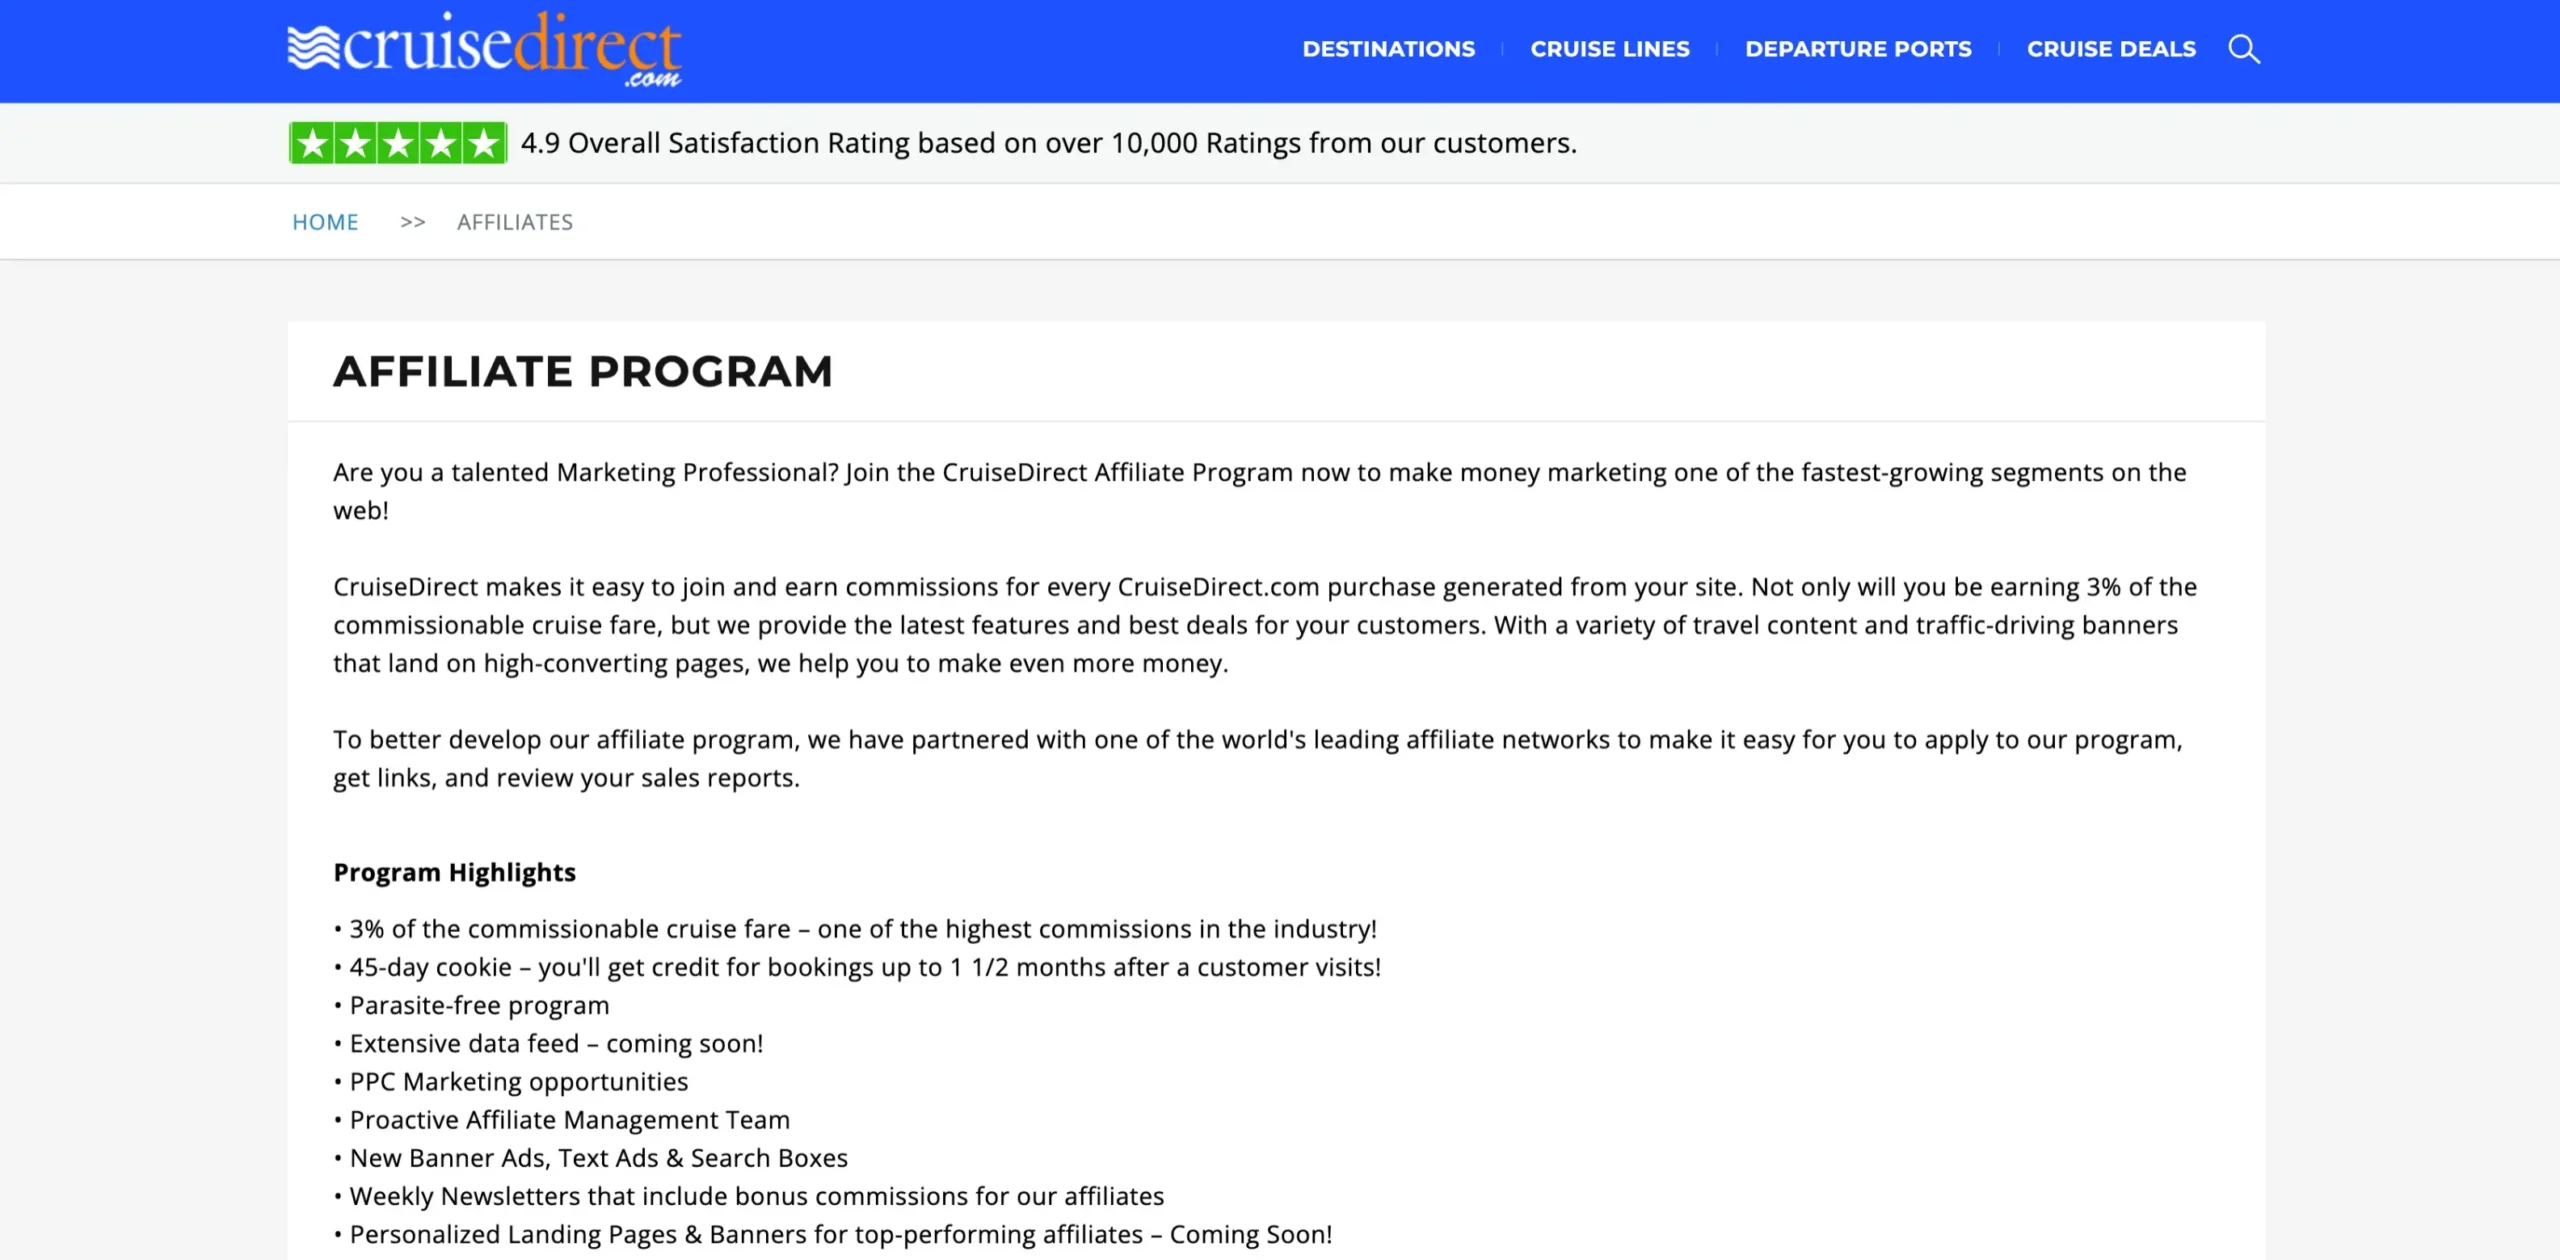Click the CruiseDirect.com logo
Image resolution: width=2560 pixels, height=1260 pixels.
pyautogui.click(x=485, y=49)
